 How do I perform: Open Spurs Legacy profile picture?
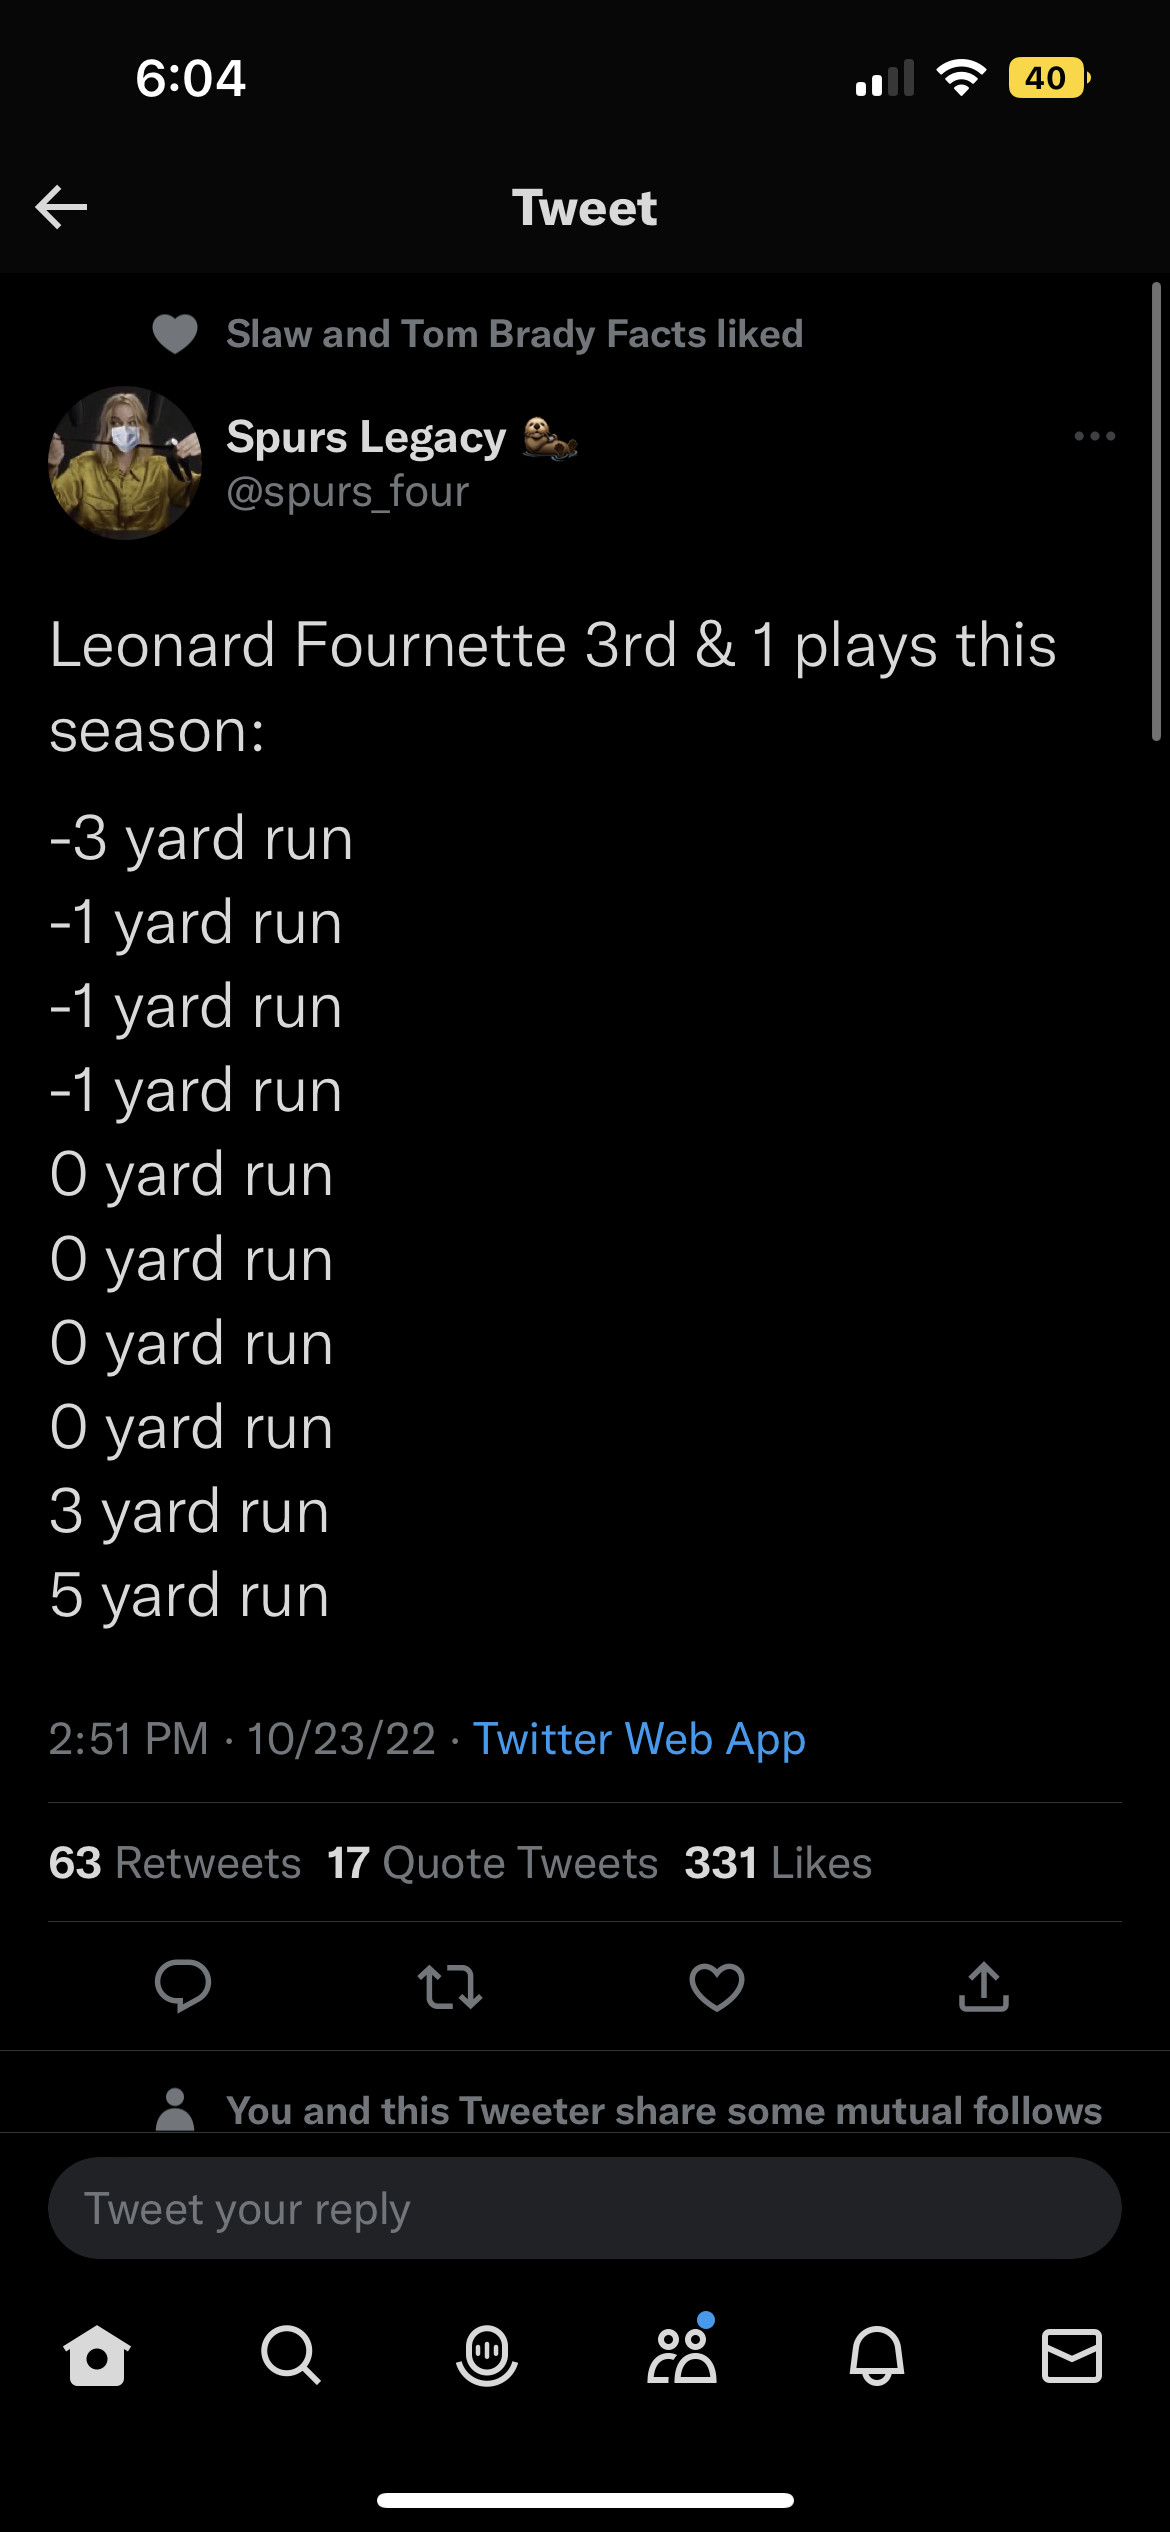pos(125,463)
